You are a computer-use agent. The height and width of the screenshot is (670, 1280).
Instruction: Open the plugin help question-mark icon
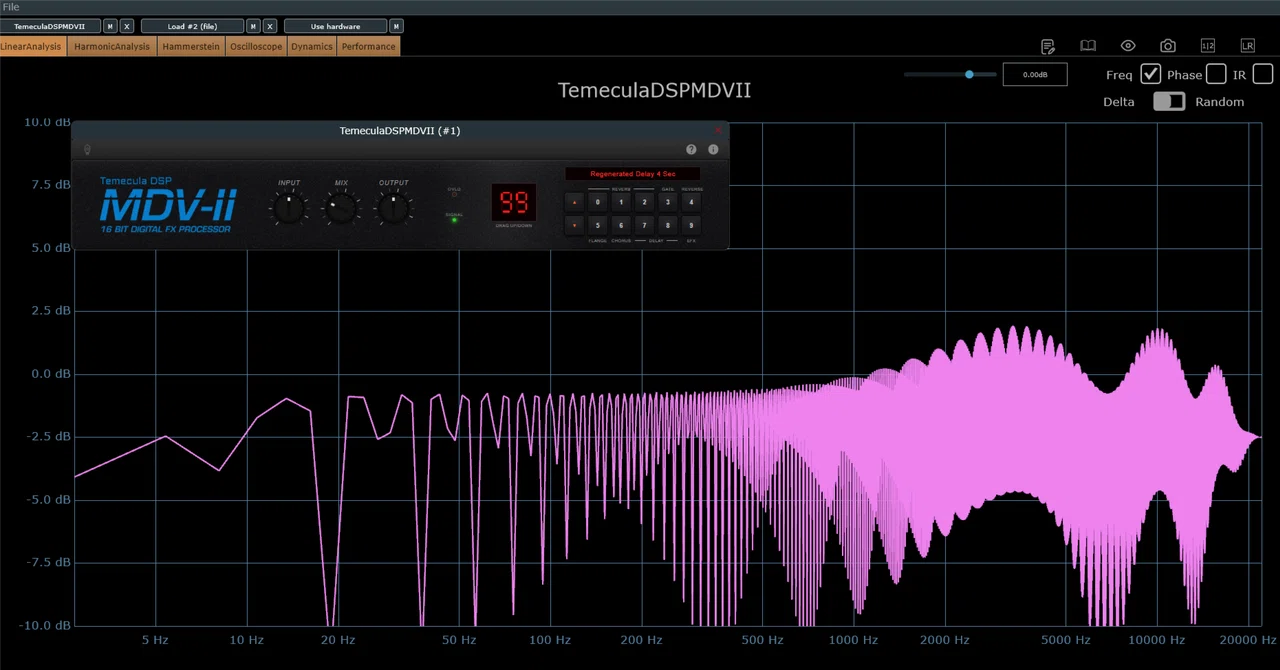point(691,149)
